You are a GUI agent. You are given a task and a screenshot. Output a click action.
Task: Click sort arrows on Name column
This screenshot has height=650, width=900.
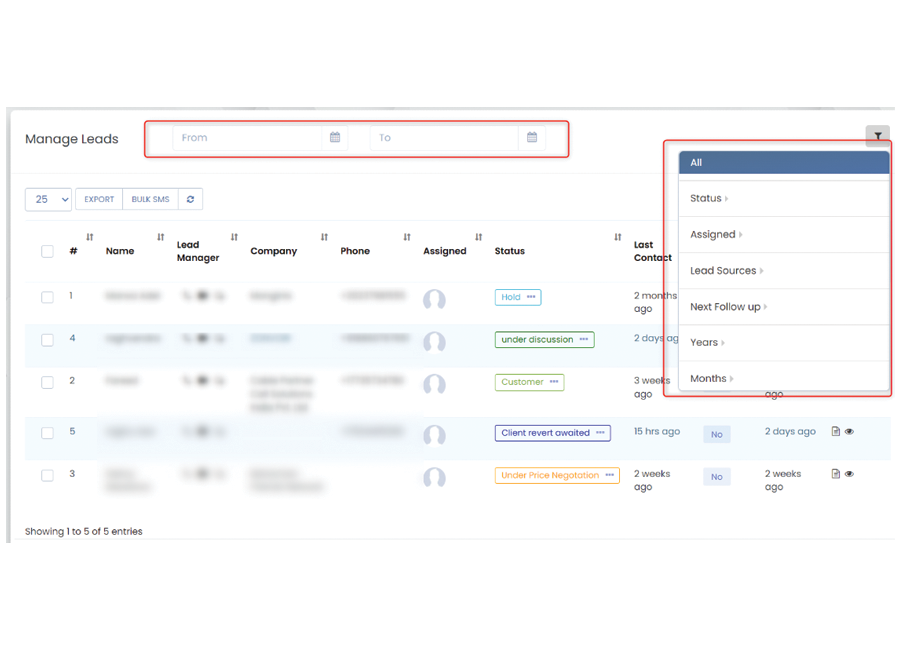[160, 238]
